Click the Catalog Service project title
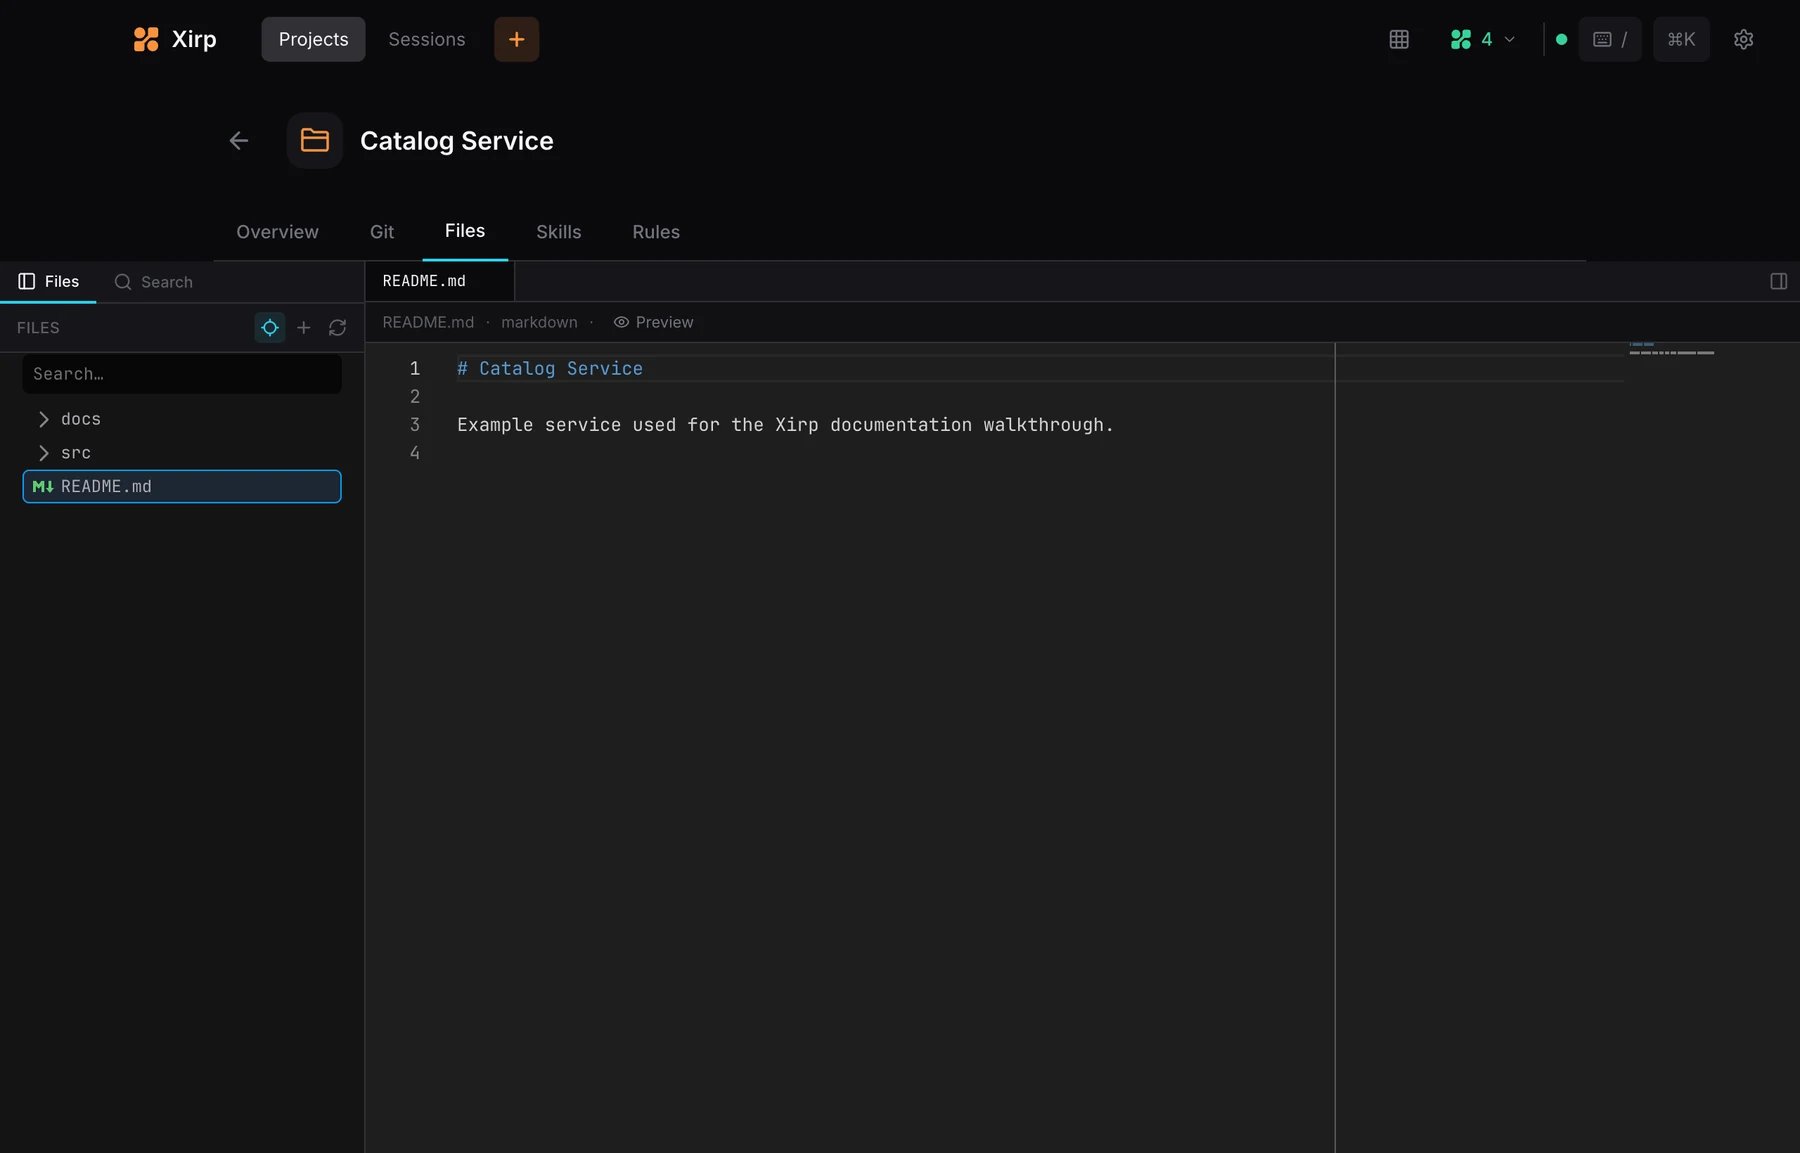 click(x=457, y=141)
